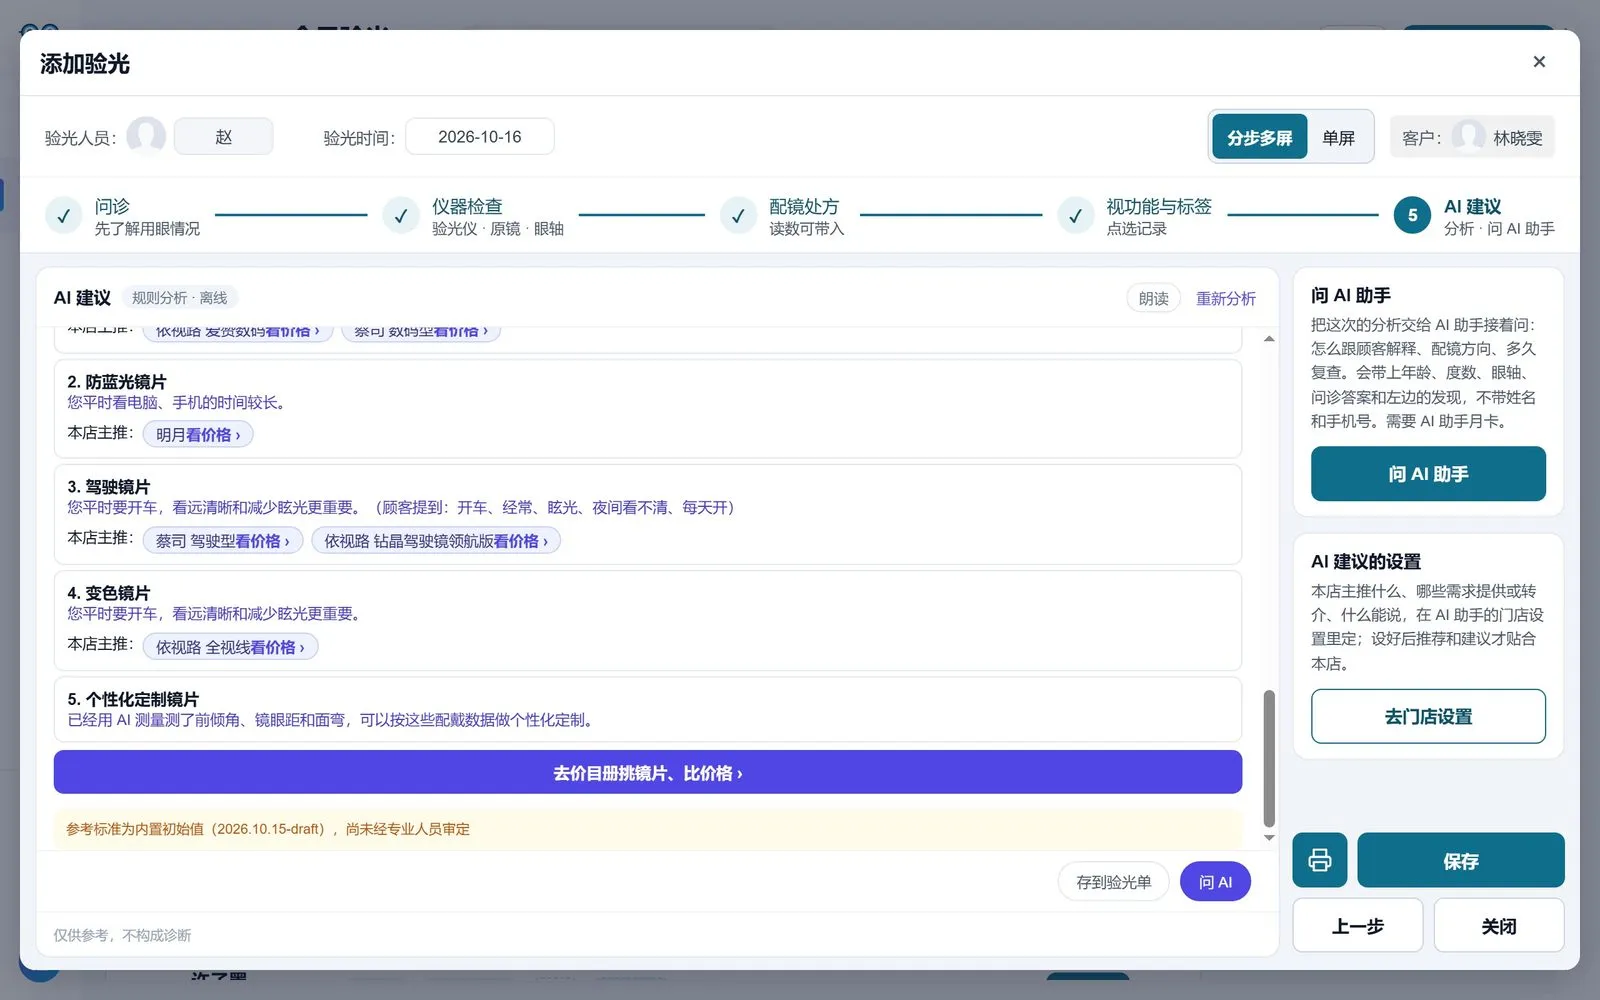Image resolution: width=1600 pixels, height=1000 pixels.
Task: Click the small 问 AI pill button
Action: (1215, 881)
